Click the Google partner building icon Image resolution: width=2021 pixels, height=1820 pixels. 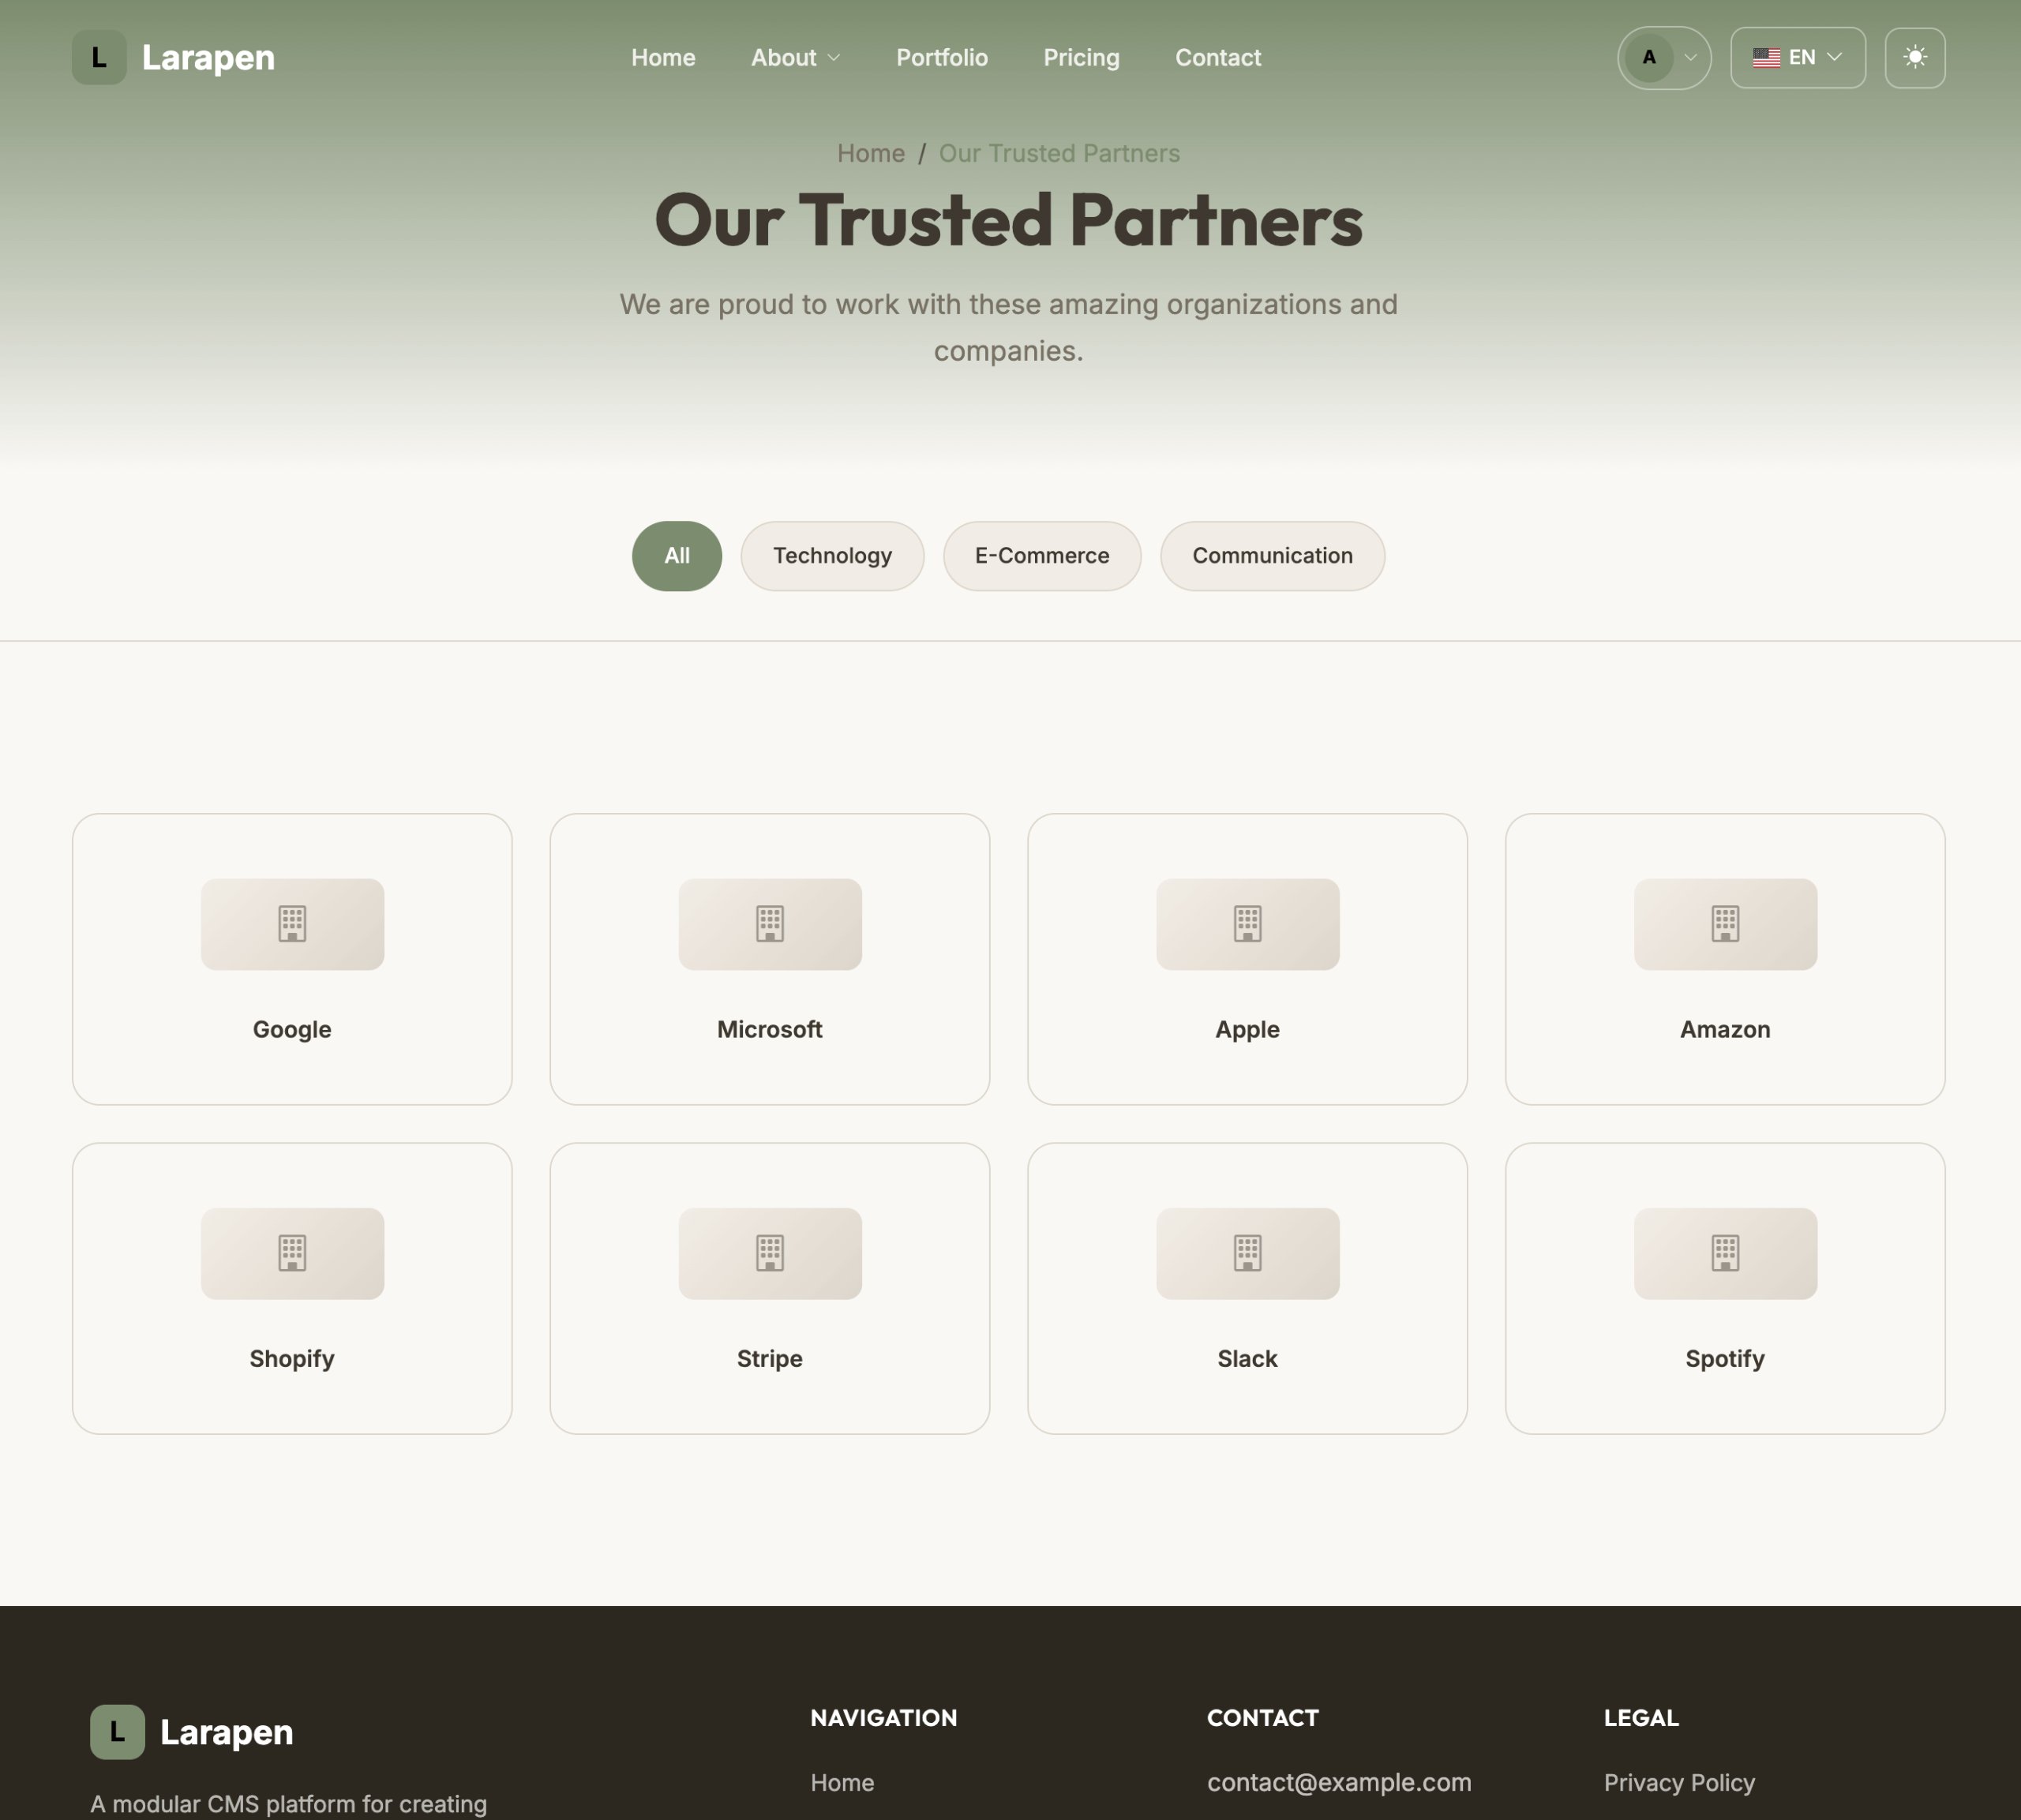292,924
